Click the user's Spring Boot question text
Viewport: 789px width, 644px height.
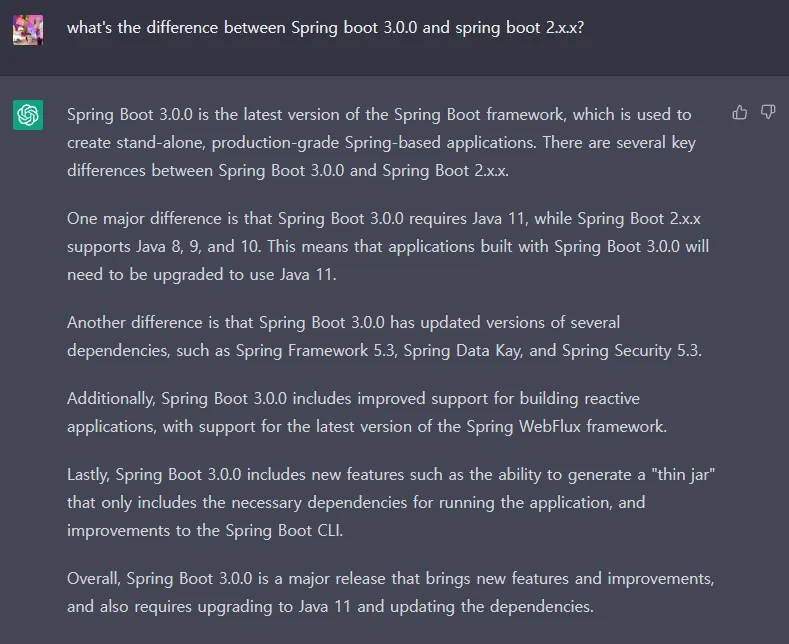click(x=325, y=28)
